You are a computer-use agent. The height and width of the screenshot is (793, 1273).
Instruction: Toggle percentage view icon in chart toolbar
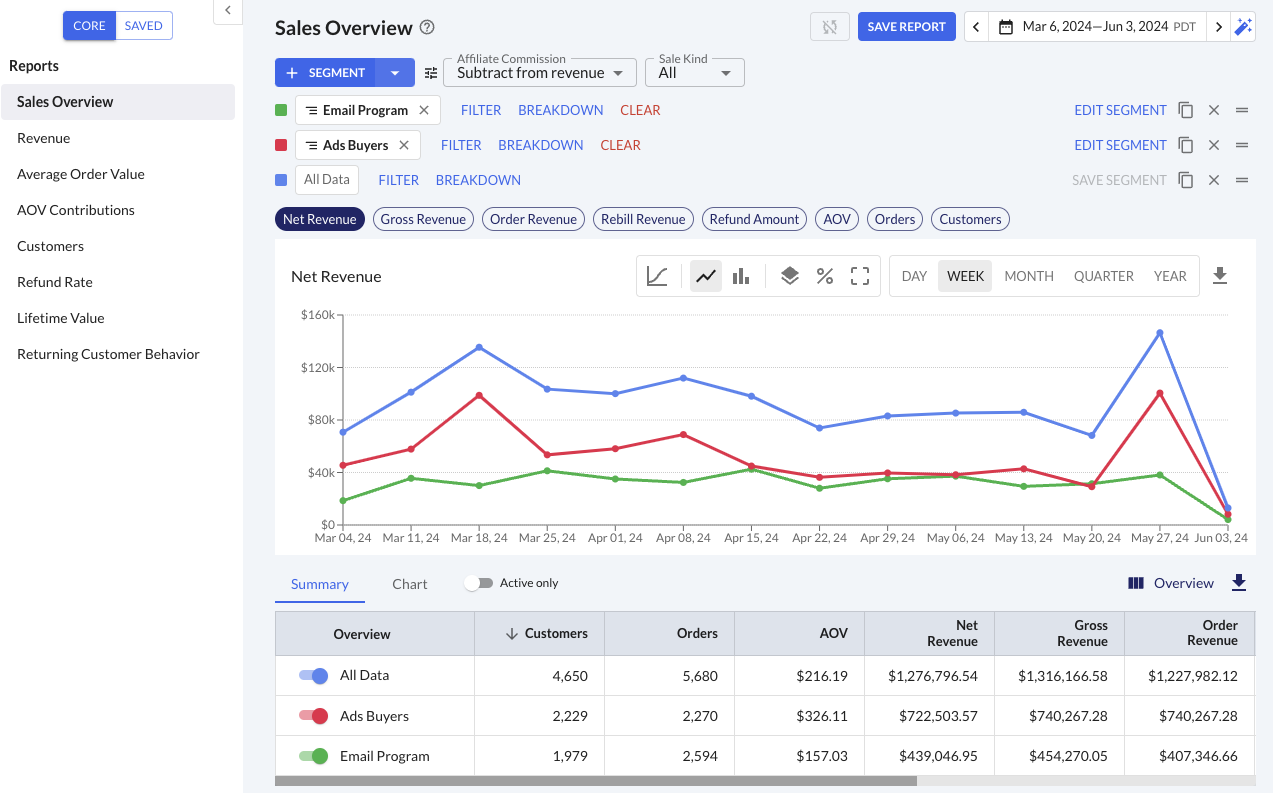pos(825,276)
